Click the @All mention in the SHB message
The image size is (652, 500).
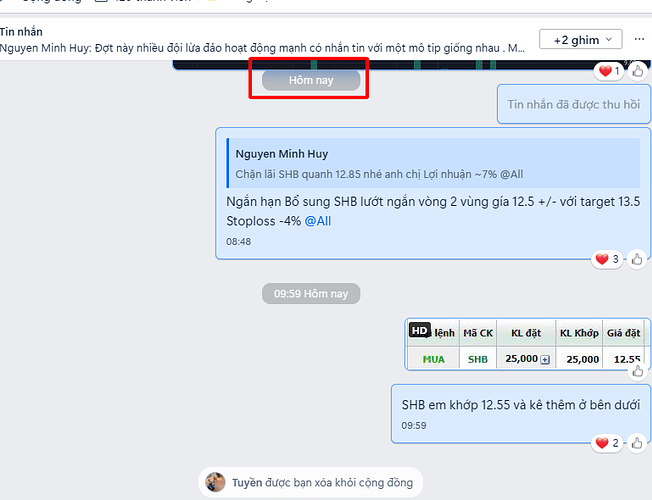coord(318,221)
